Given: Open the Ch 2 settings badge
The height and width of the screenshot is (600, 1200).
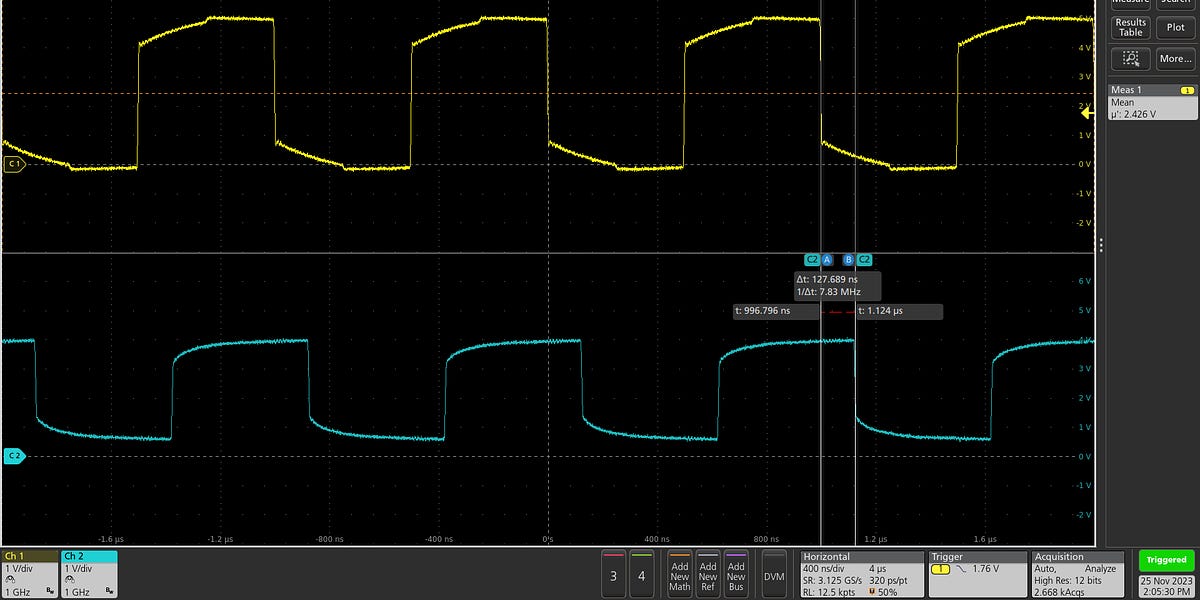Looking at the screenshot, I should (x=89, y=574).
